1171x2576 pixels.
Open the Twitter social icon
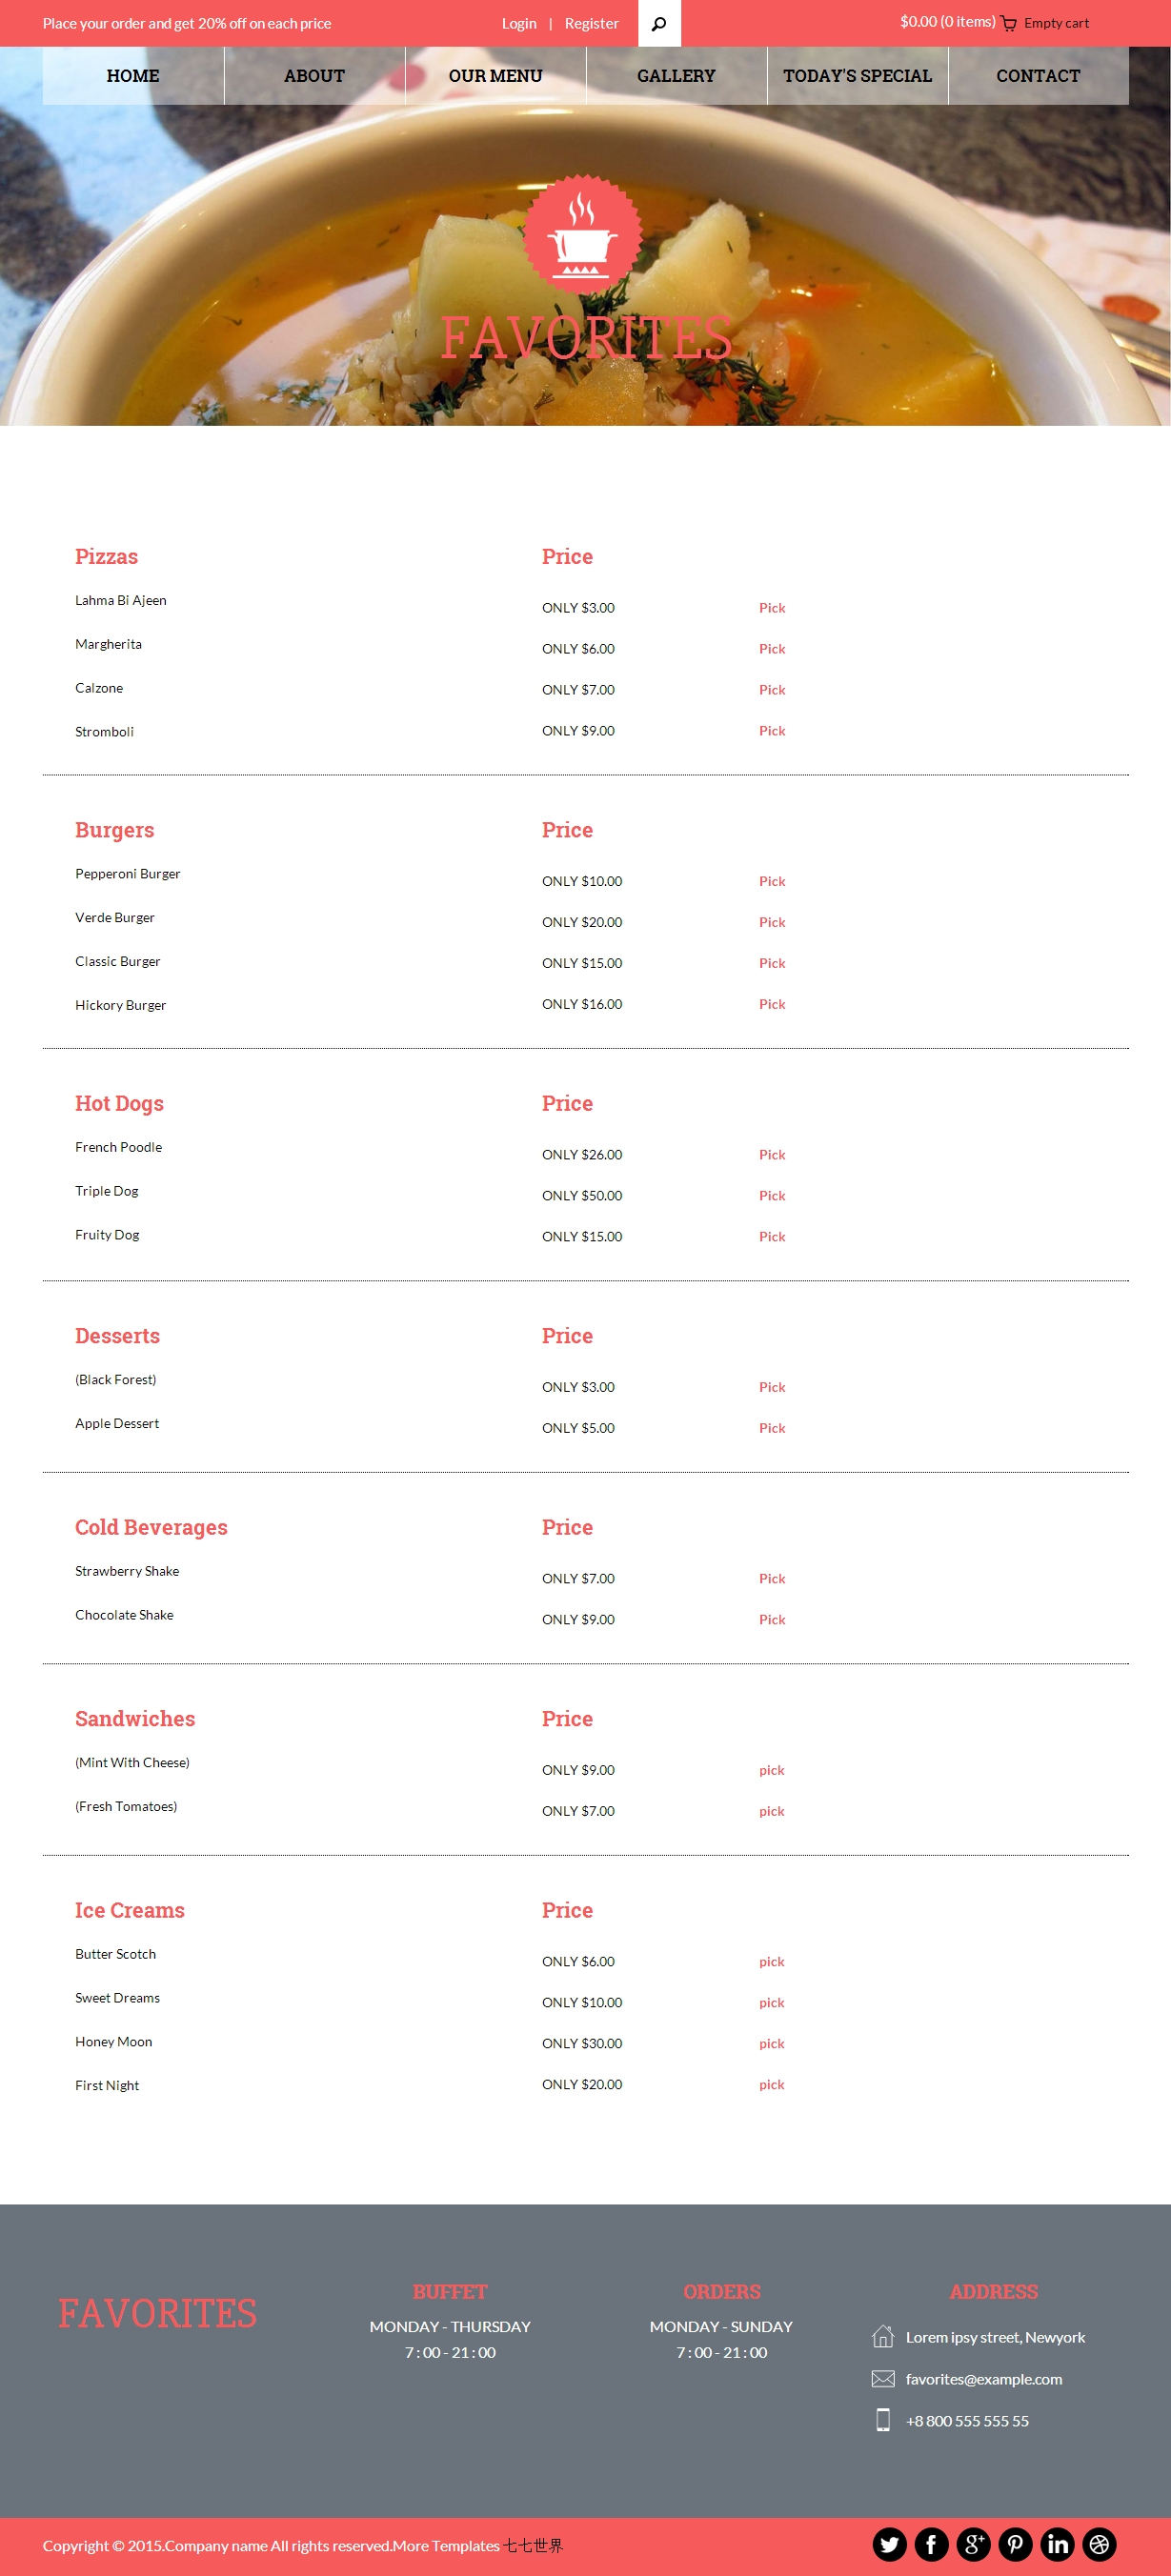coord(889,2544)
